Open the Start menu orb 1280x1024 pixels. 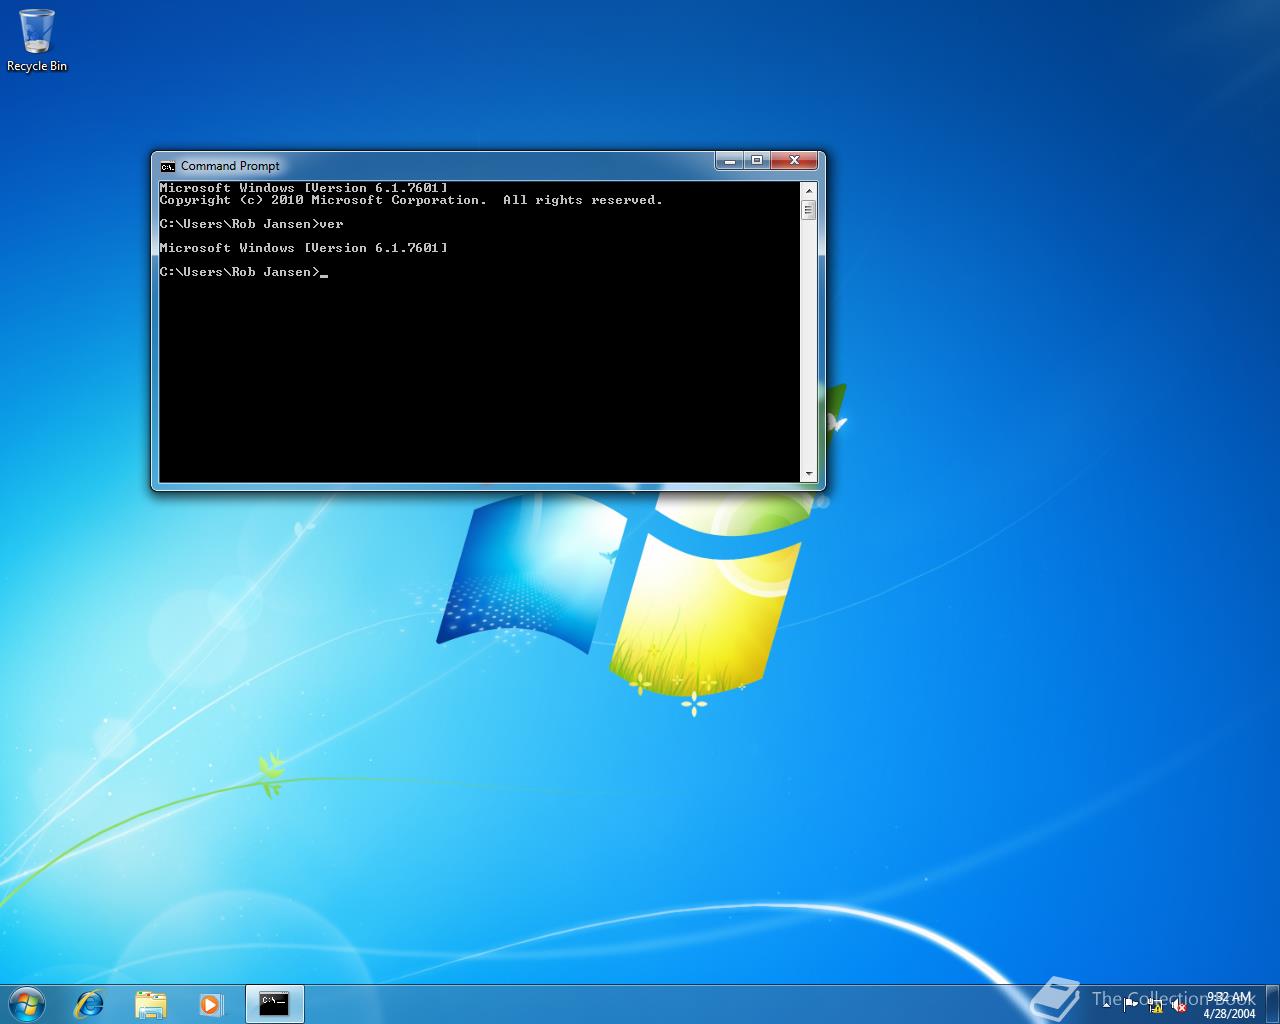coord(27,1003)
